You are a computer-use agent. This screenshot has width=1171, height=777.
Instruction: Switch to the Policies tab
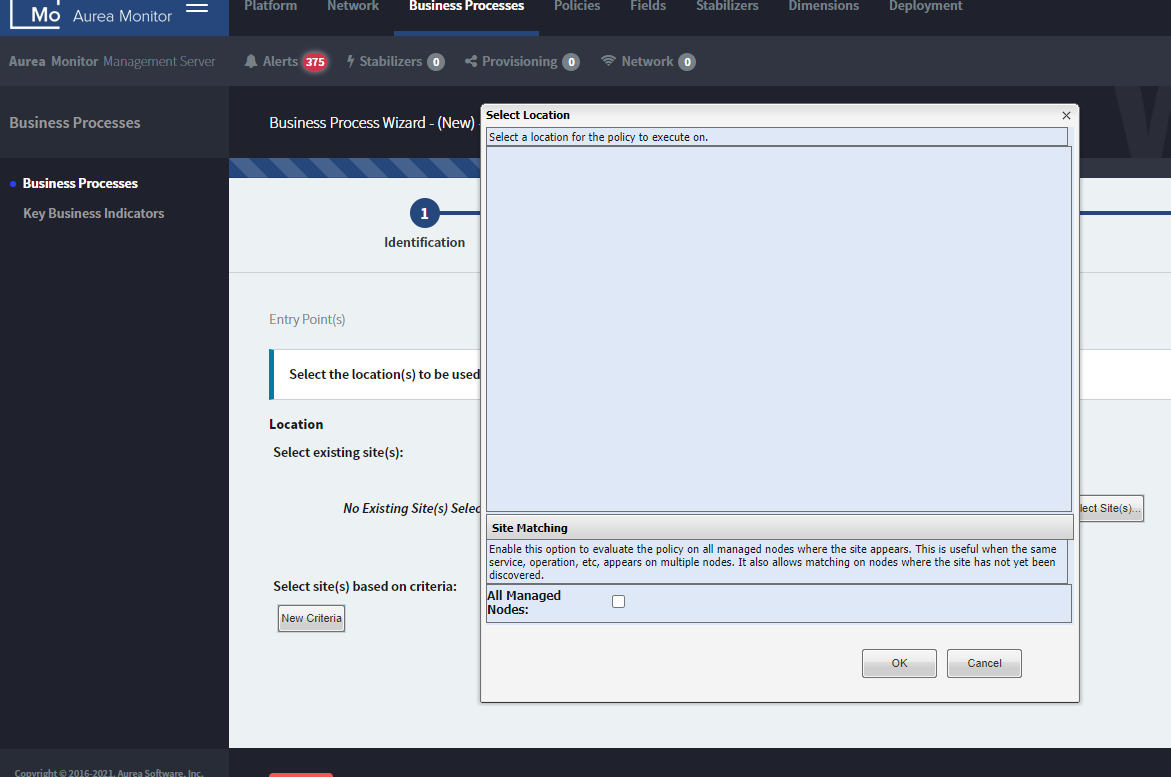[x=577, y=6]
